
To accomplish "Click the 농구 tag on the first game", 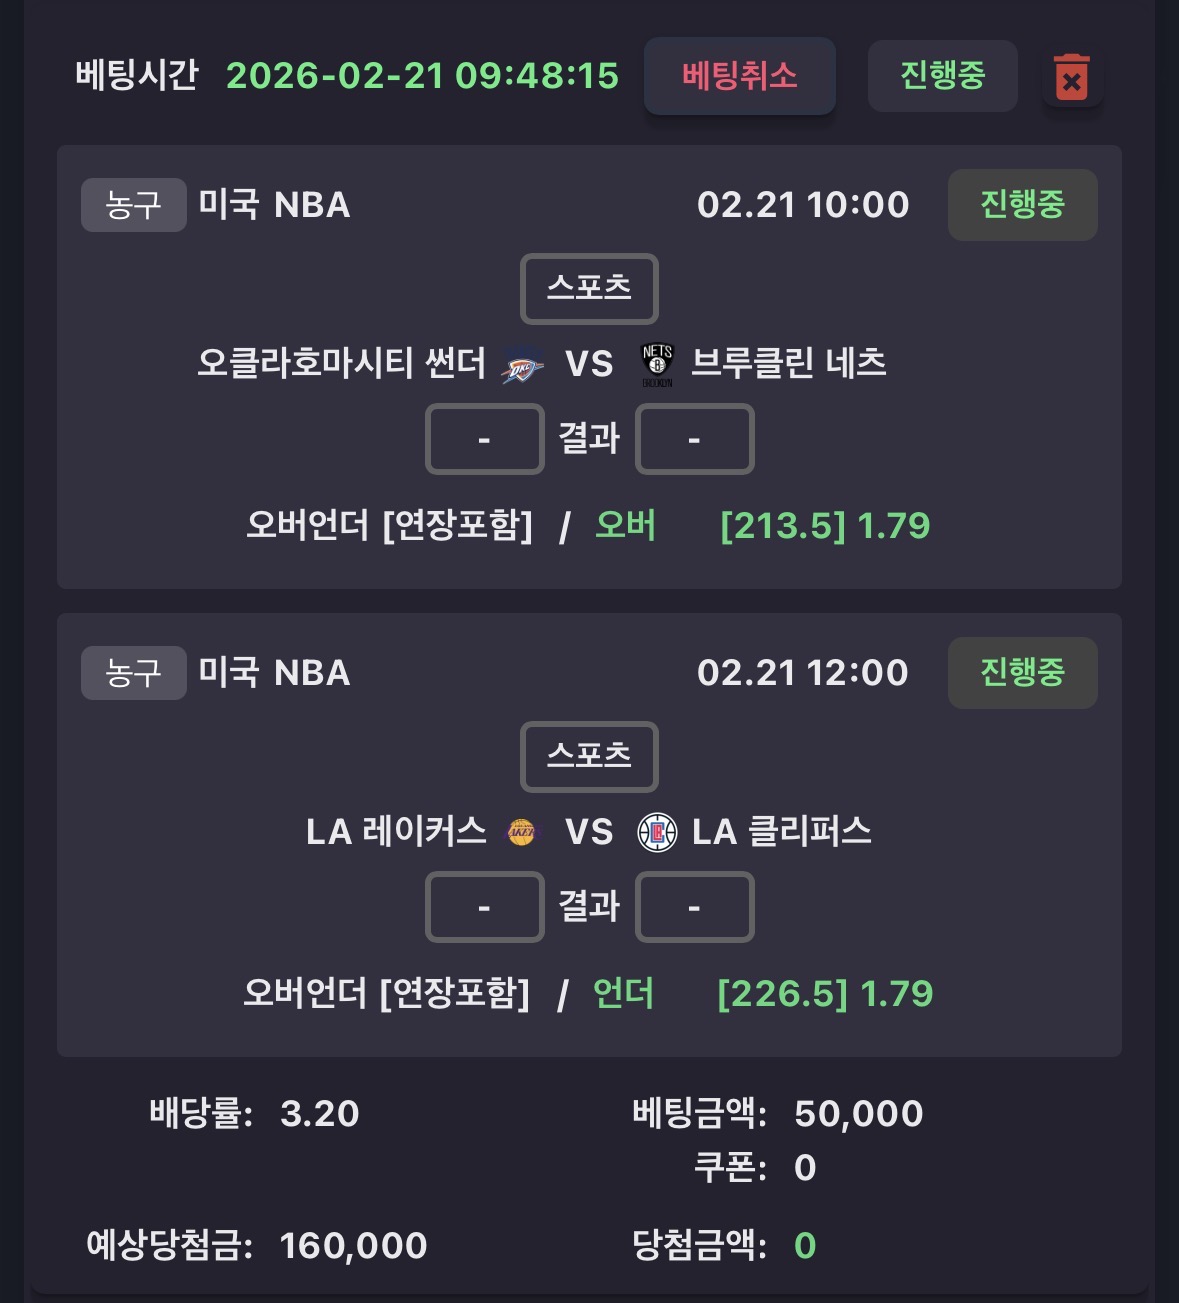I will (133, 205).
